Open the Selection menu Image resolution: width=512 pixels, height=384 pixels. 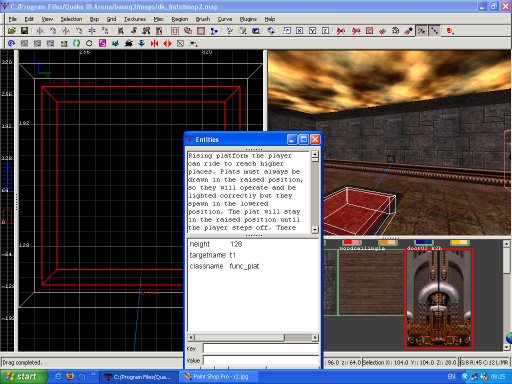tap(71, 19)
